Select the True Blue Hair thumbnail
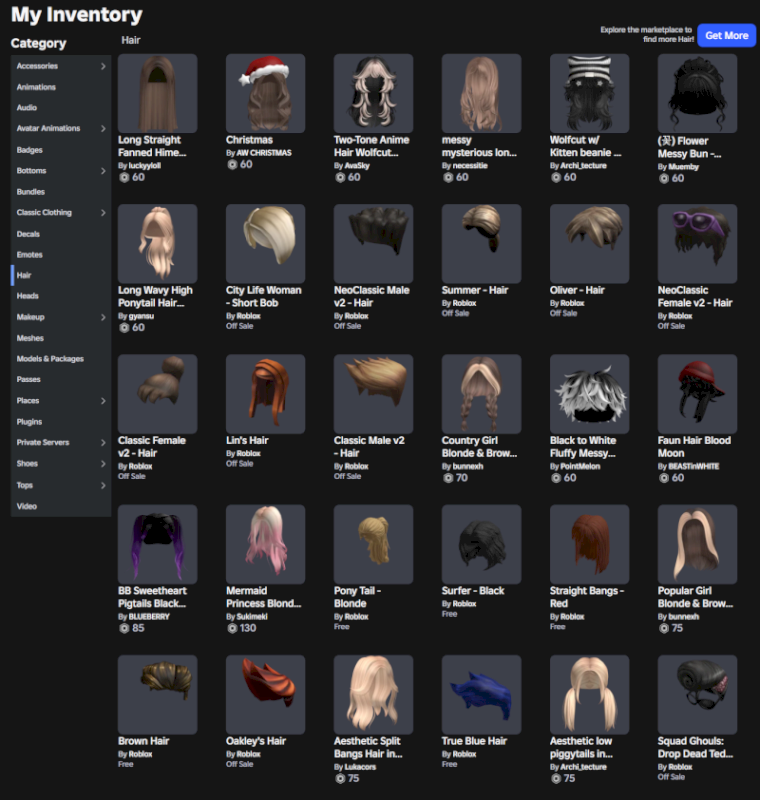Viewport: 760px width, 800px height. [482, 695]
